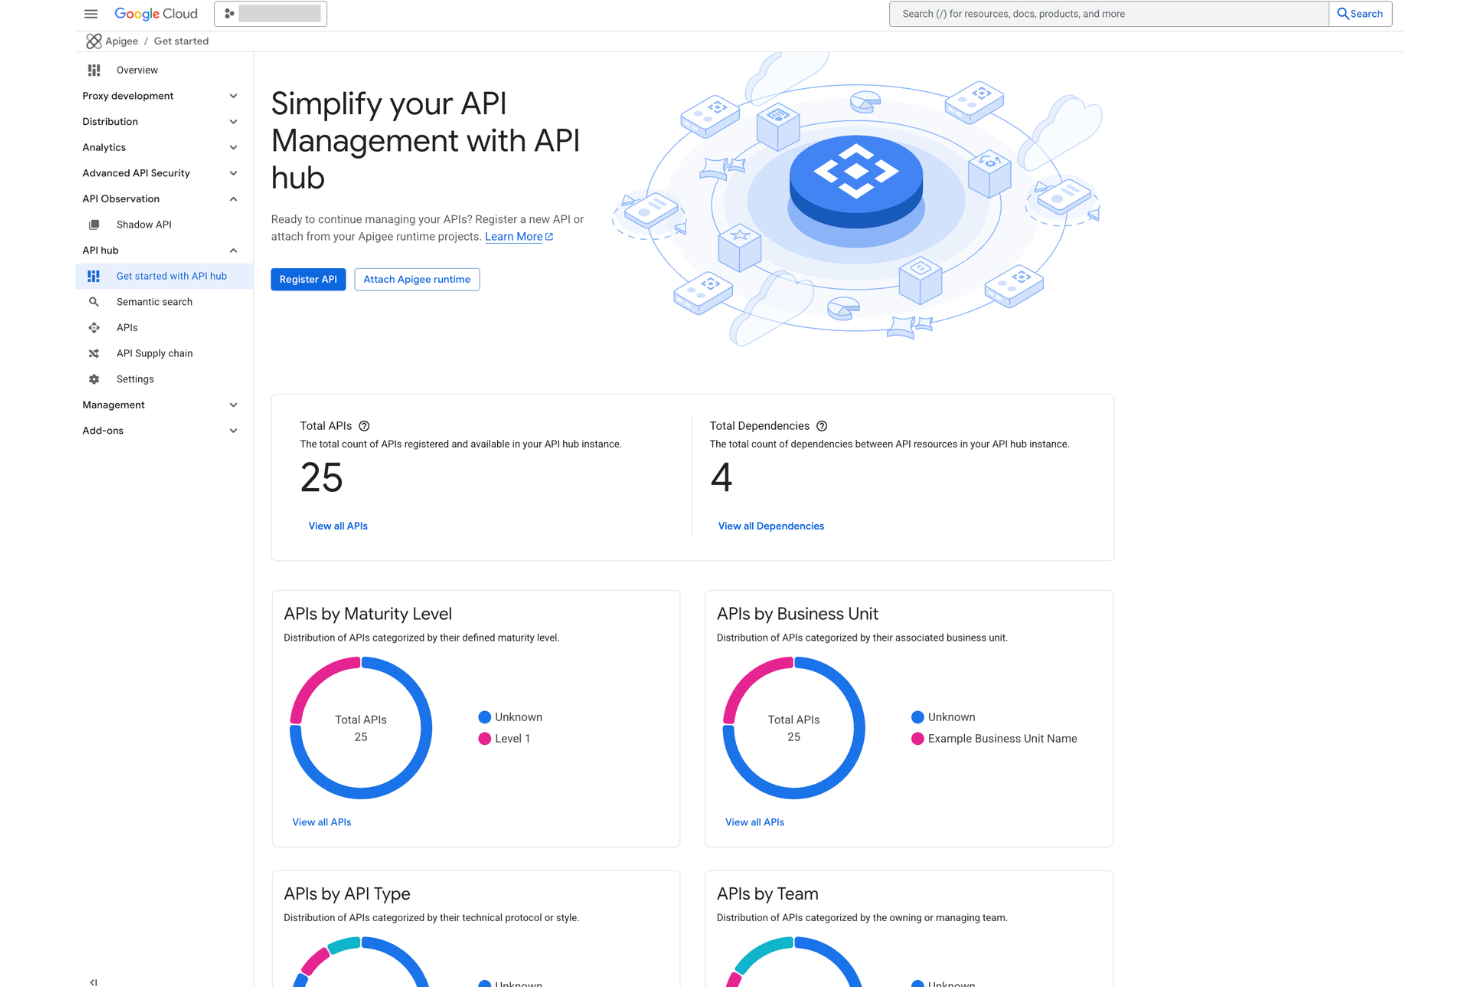Open Shadow API page

point(144,225)
